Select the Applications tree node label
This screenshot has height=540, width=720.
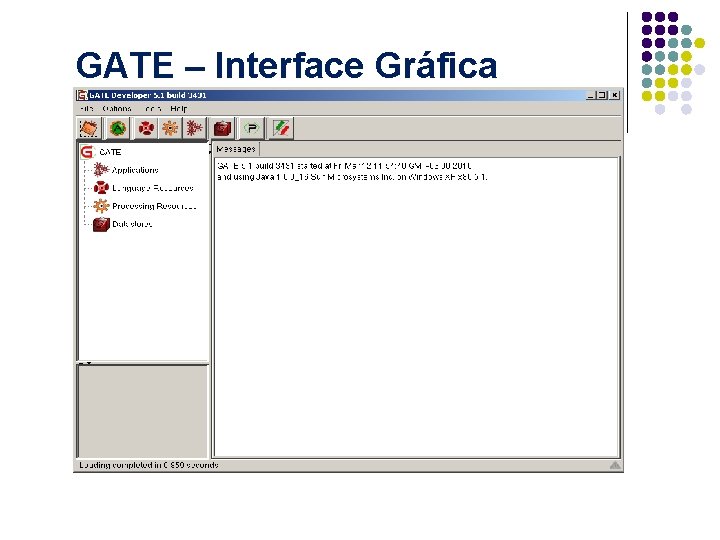tap(135, 170)
